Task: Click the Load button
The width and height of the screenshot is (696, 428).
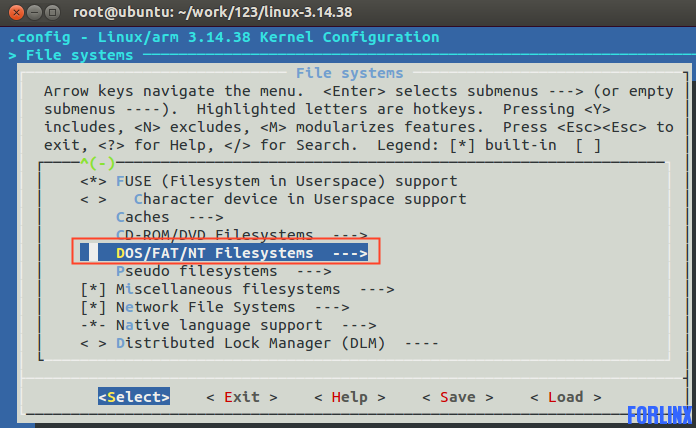Action: coord(566,397)
